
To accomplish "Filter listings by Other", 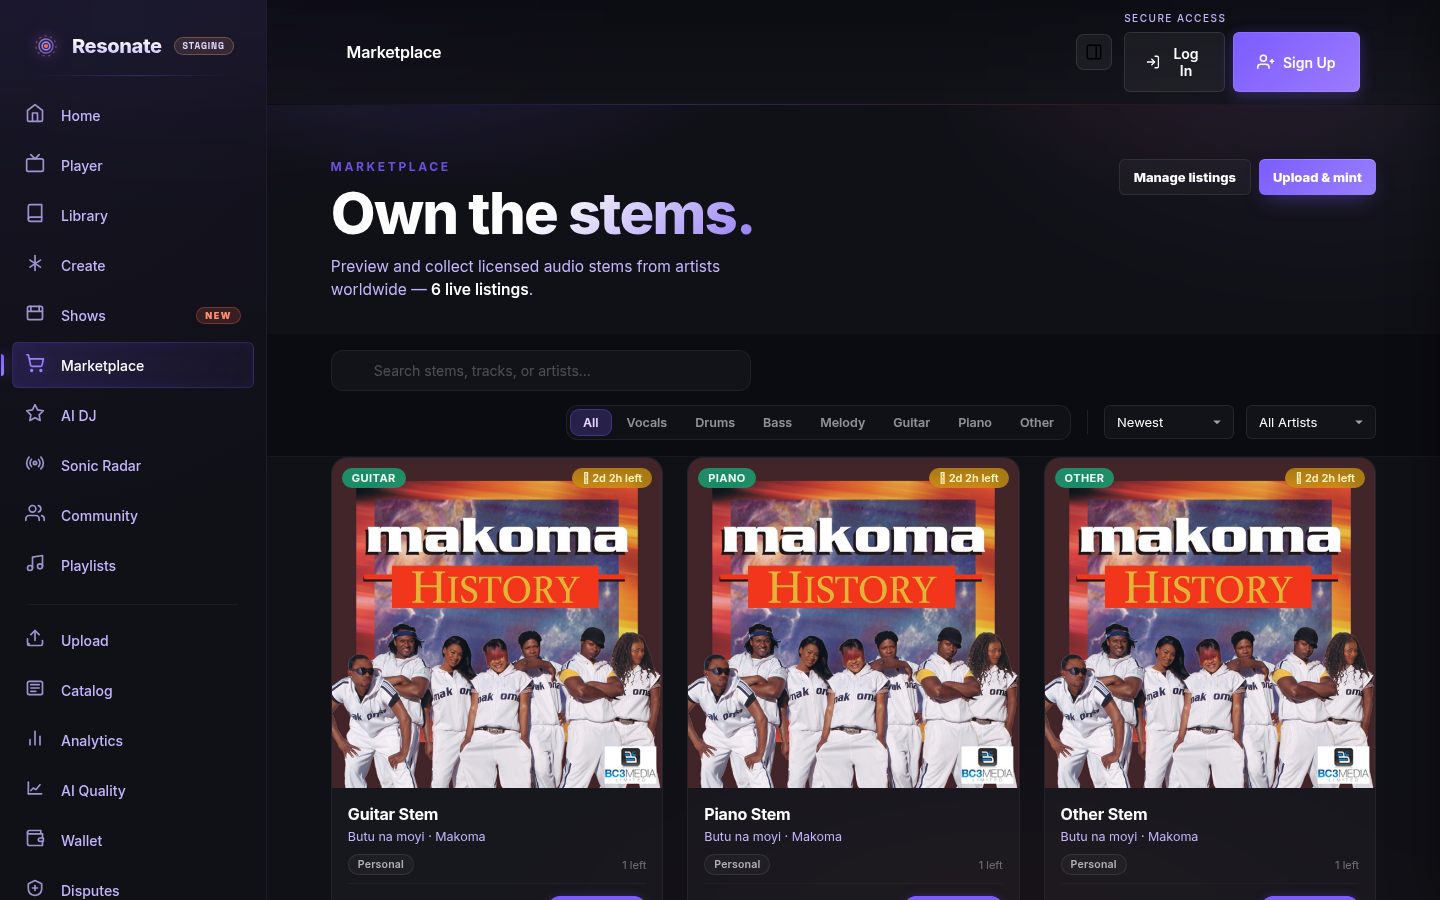I will coord(1037,422).
